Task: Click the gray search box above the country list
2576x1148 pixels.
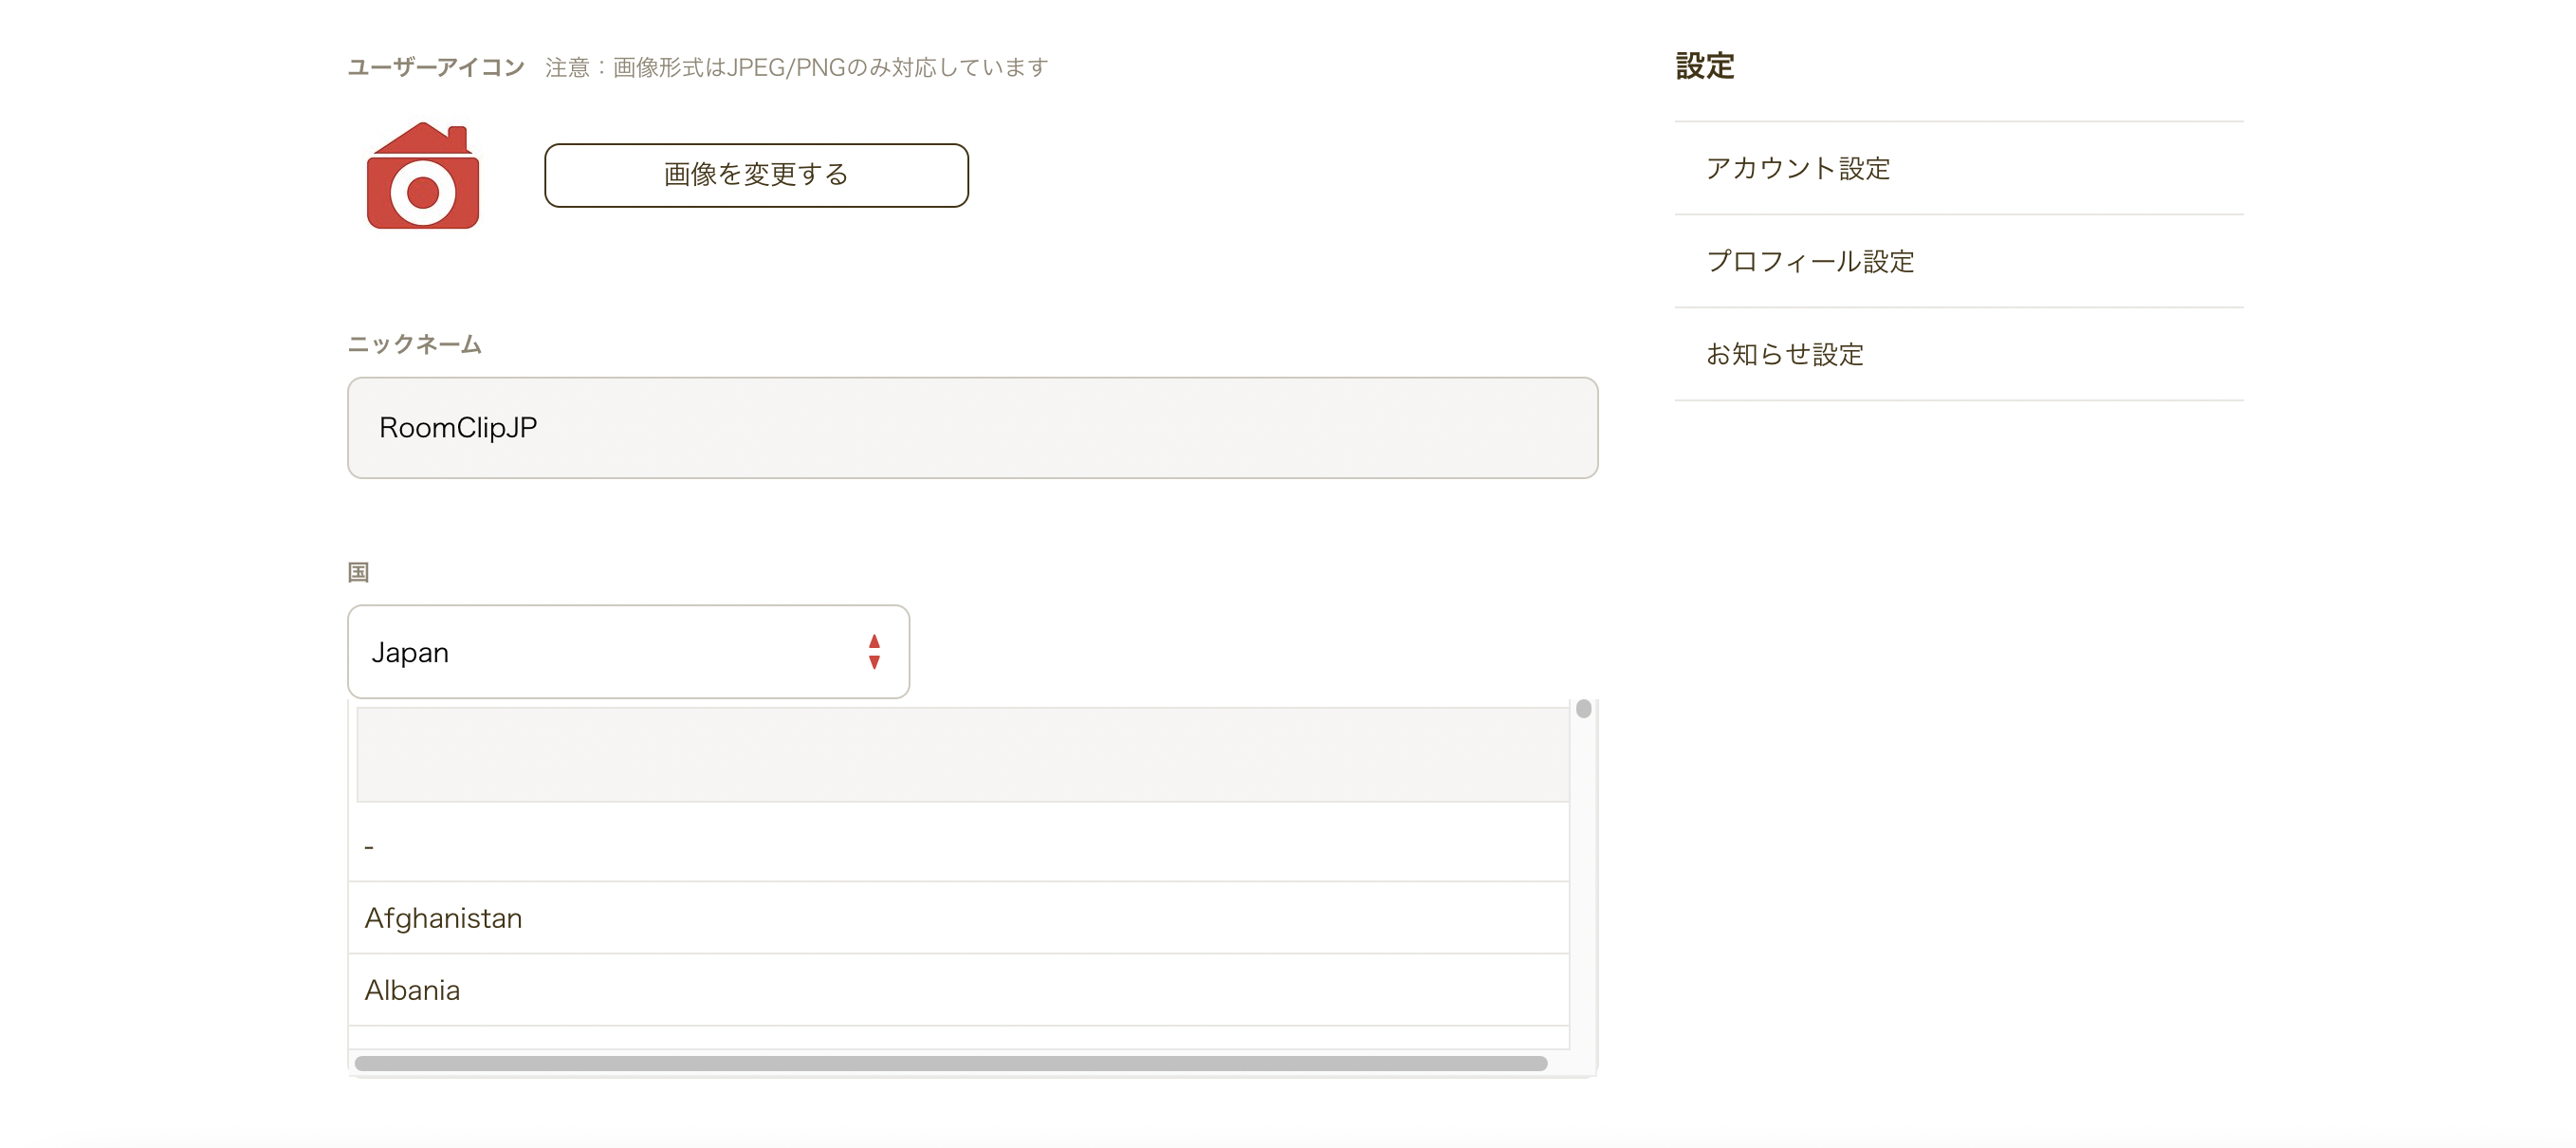Action: 962,755
